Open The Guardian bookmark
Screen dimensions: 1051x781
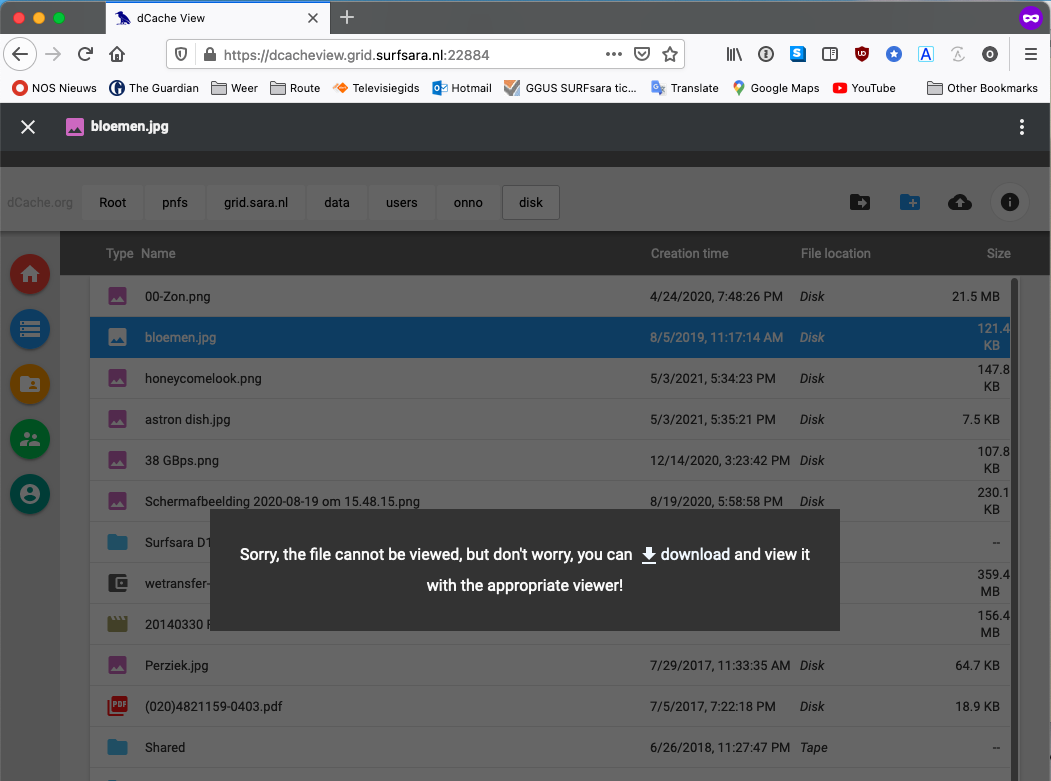(154, 88)
